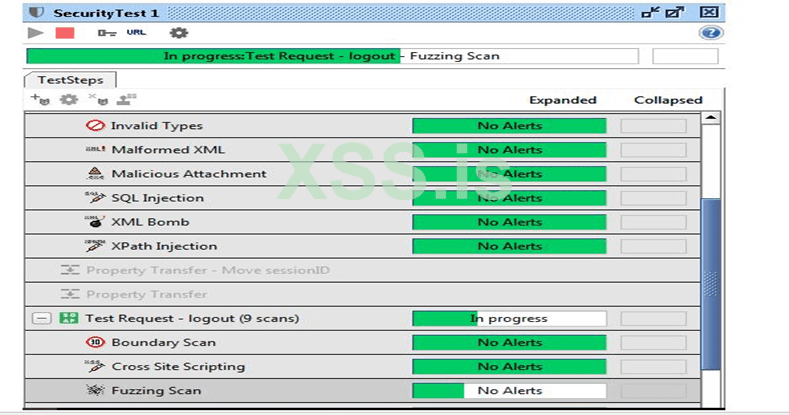789x415 pixels.
Task: Select the Invalid Types row text
Action: 156,126
